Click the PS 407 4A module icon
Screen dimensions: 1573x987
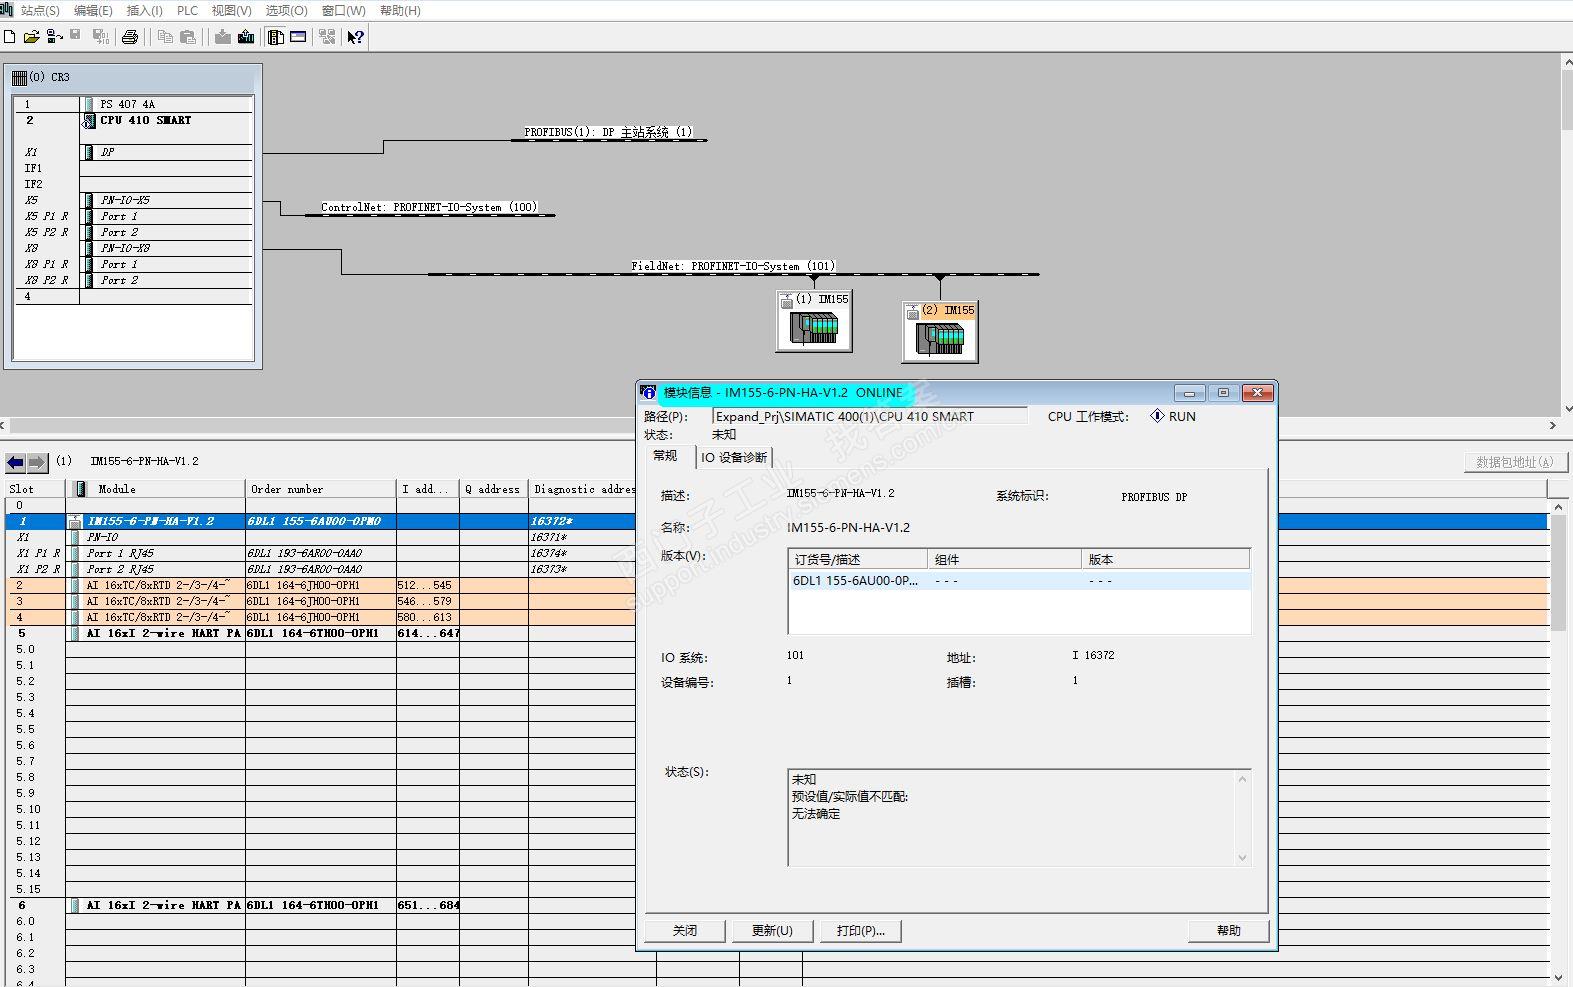pyautogui.click(x=89, y=104)
